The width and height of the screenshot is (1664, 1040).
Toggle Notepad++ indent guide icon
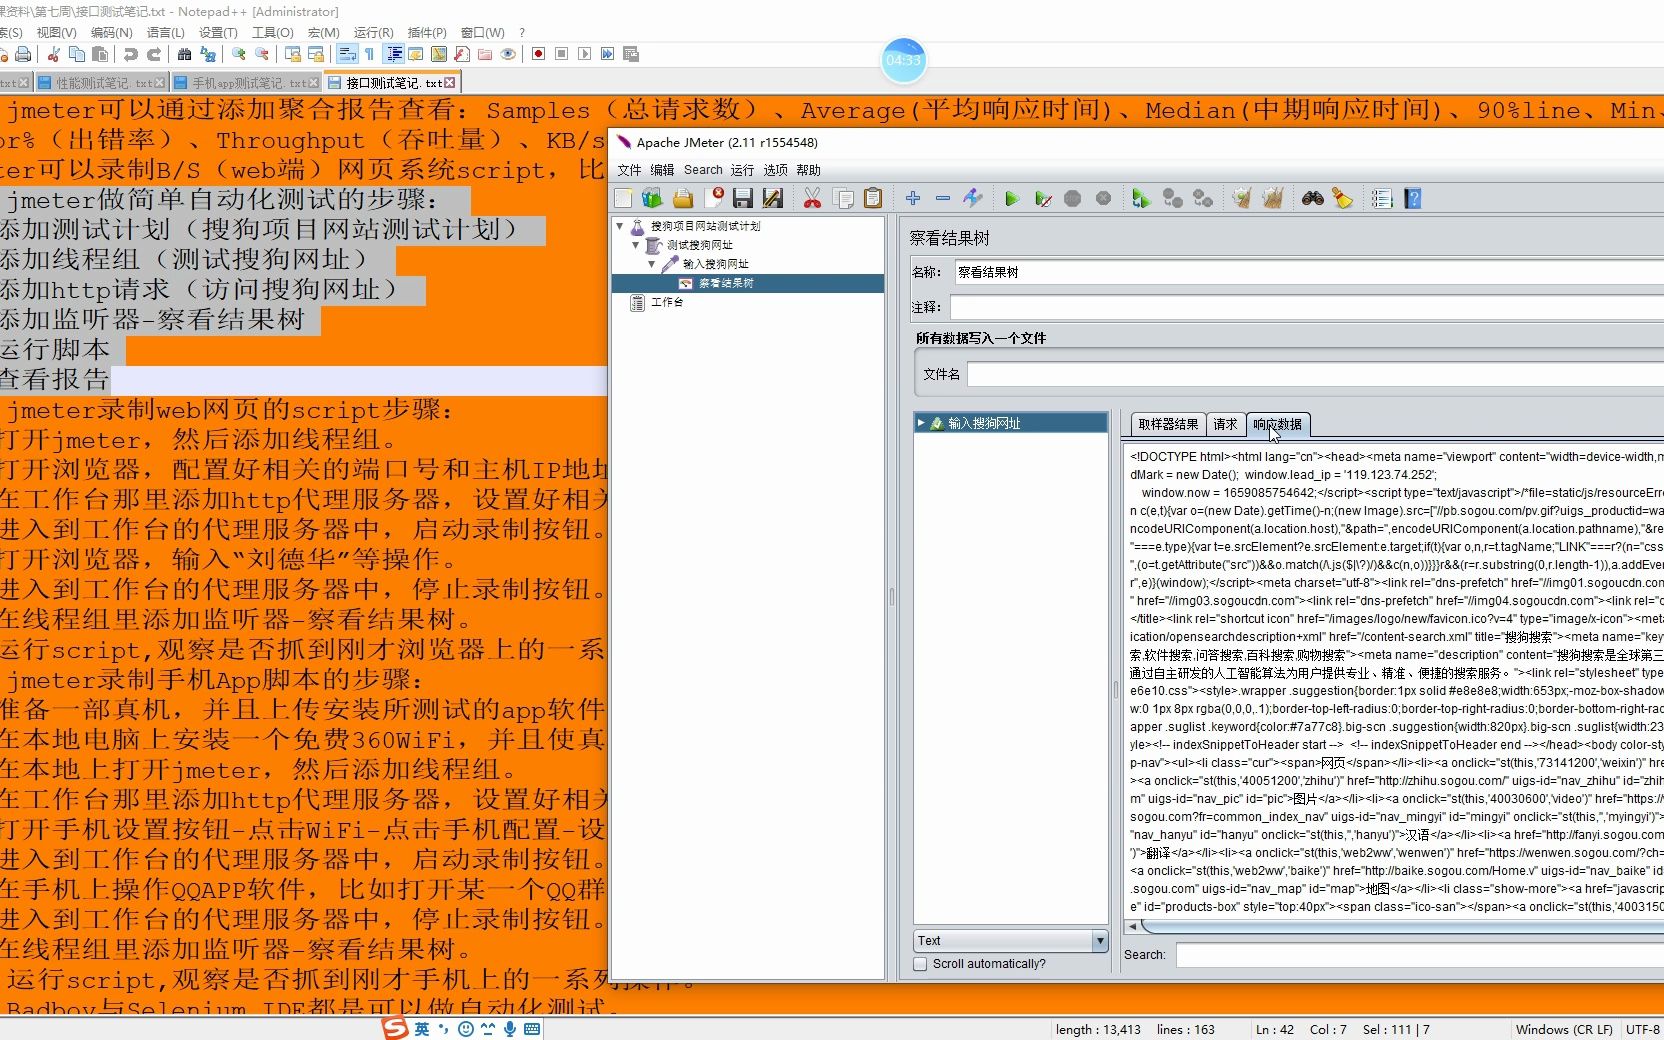394,54
